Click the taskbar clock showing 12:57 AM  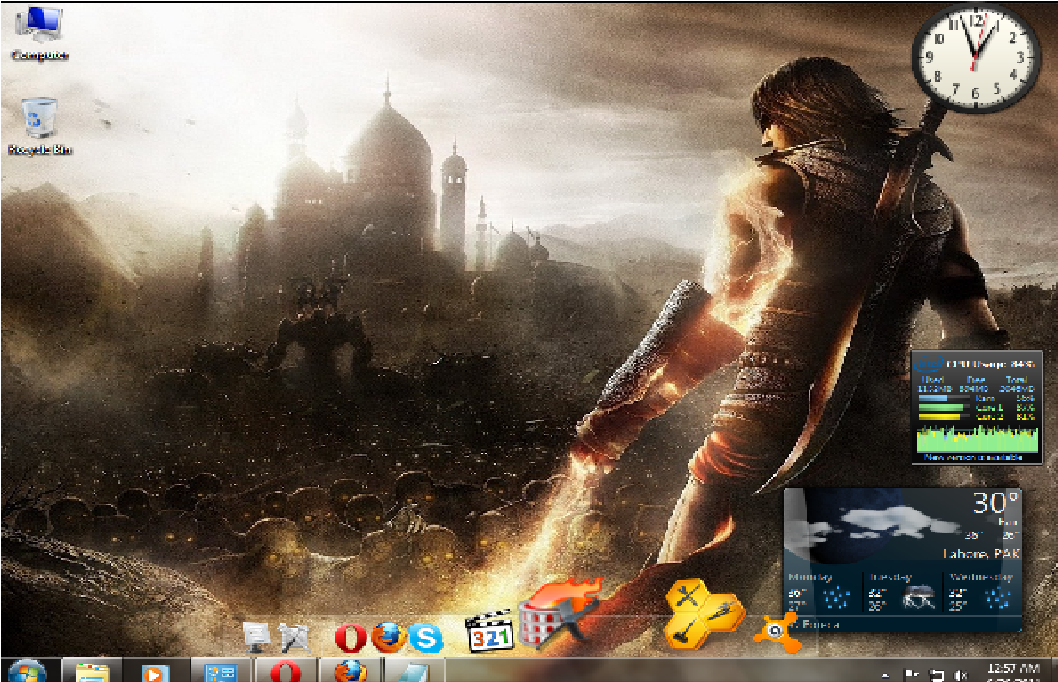1013,671
